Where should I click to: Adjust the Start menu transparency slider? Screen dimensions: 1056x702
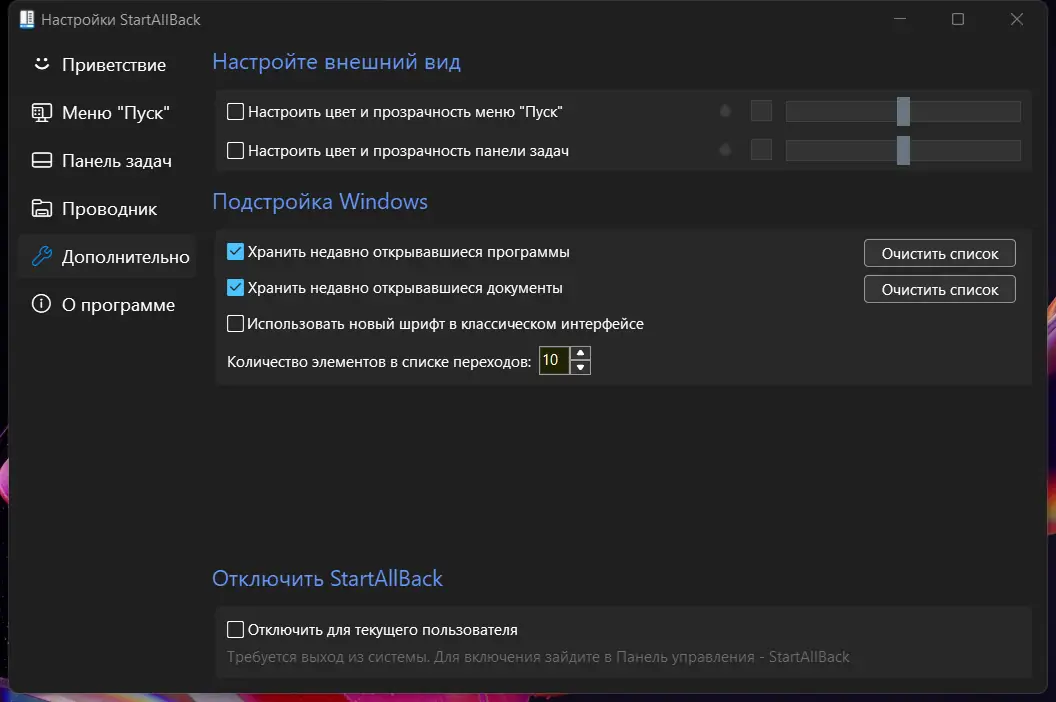click(903, 111)
